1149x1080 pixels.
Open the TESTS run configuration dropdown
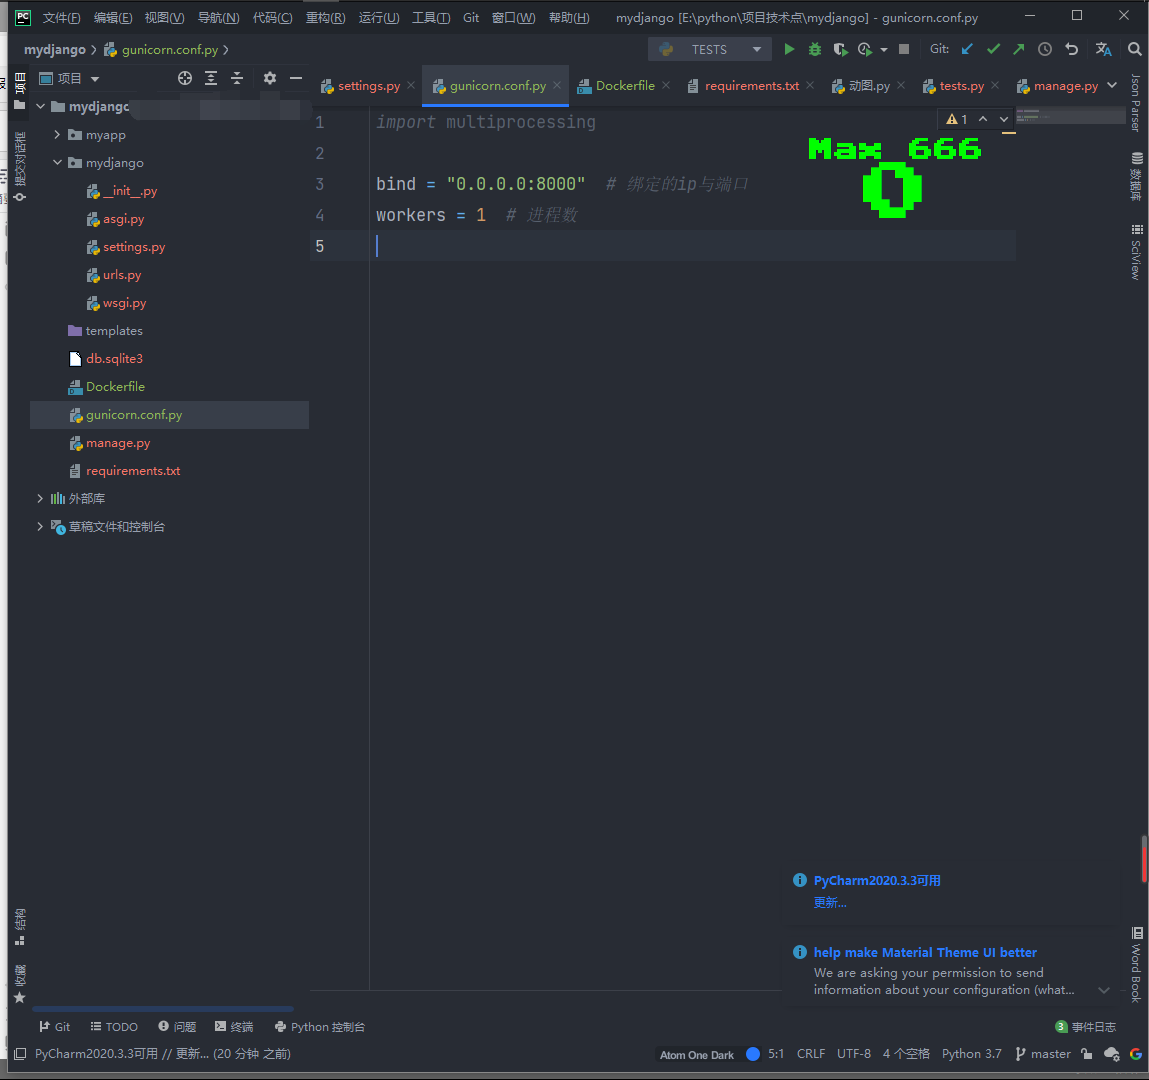709,49
